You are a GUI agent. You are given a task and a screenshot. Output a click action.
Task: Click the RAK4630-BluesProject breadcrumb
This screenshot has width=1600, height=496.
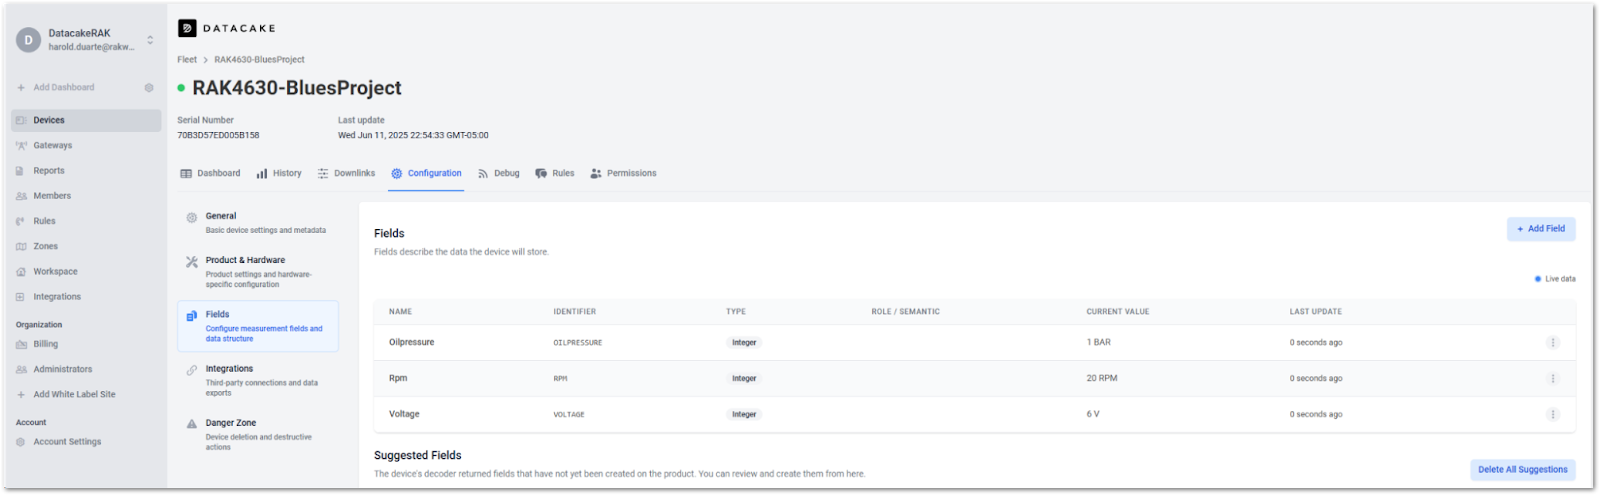coord(259,60)
